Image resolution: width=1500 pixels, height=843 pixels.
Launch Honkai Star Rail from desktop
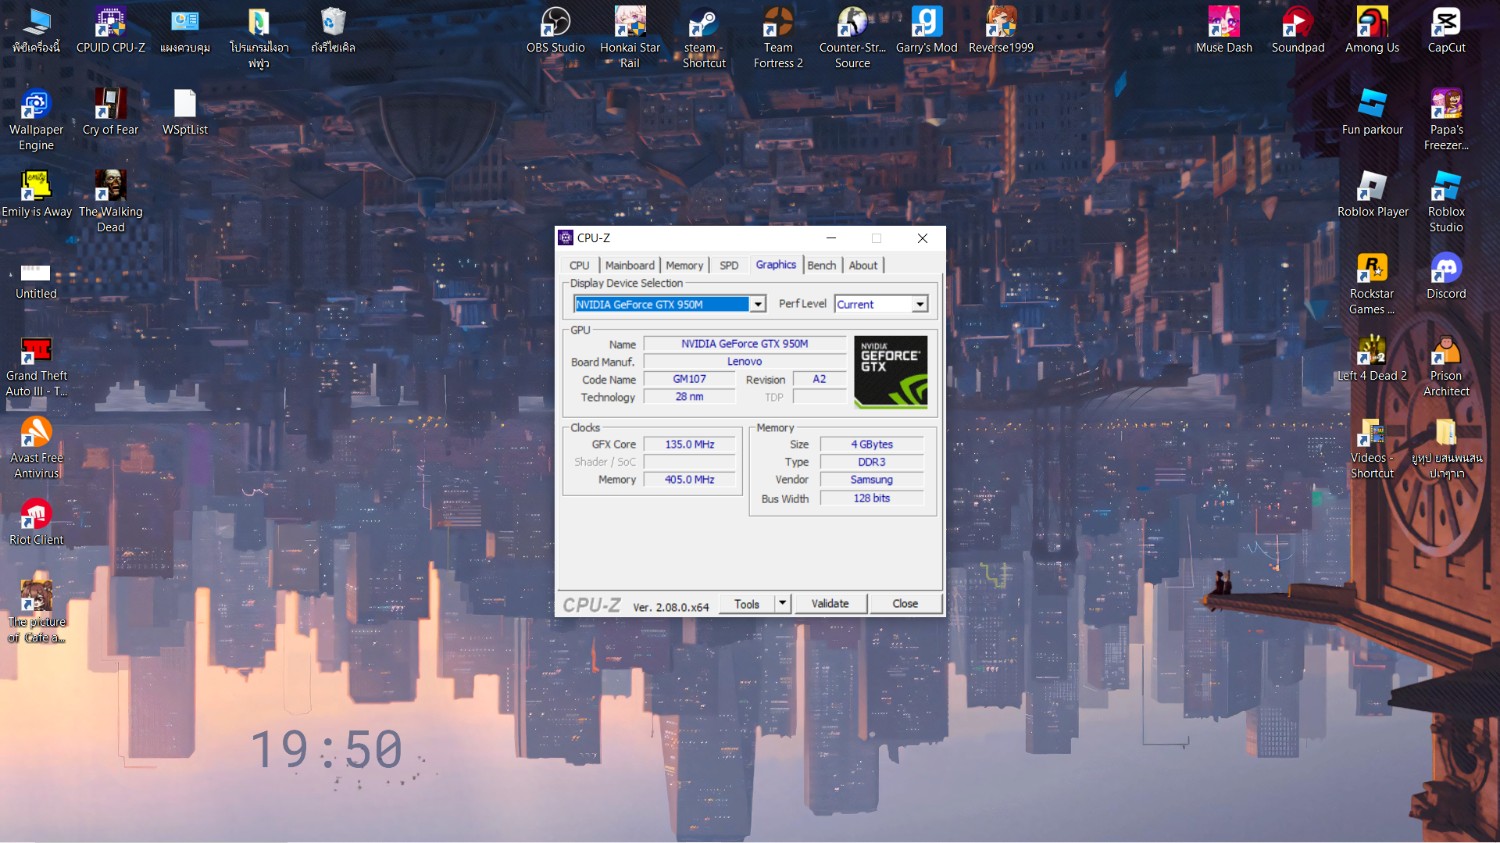630,37
